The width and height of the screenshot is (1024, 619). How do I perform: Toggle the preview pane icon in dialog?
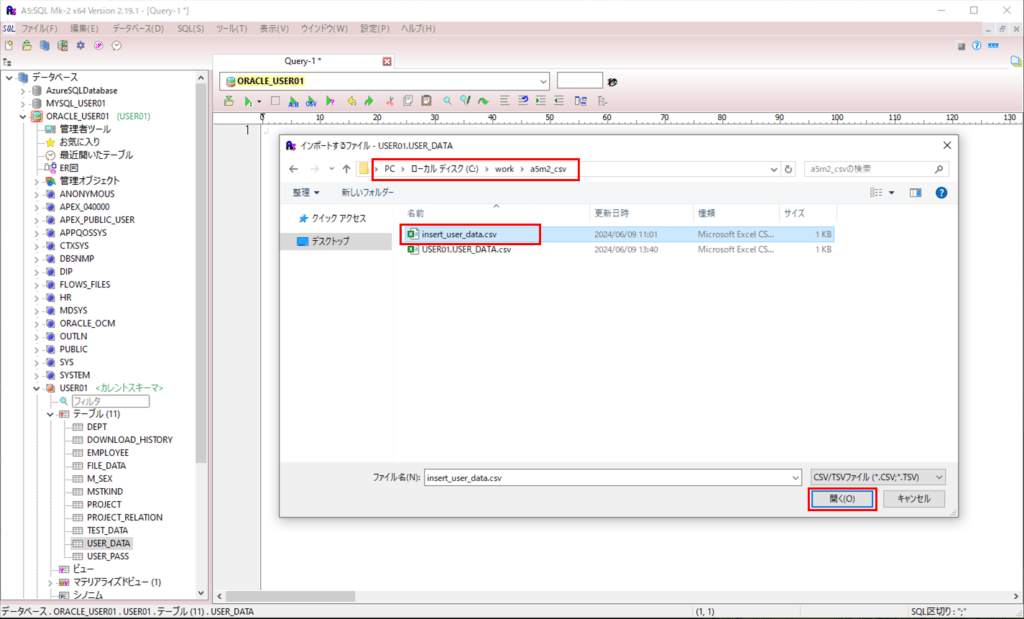(916, 192)
